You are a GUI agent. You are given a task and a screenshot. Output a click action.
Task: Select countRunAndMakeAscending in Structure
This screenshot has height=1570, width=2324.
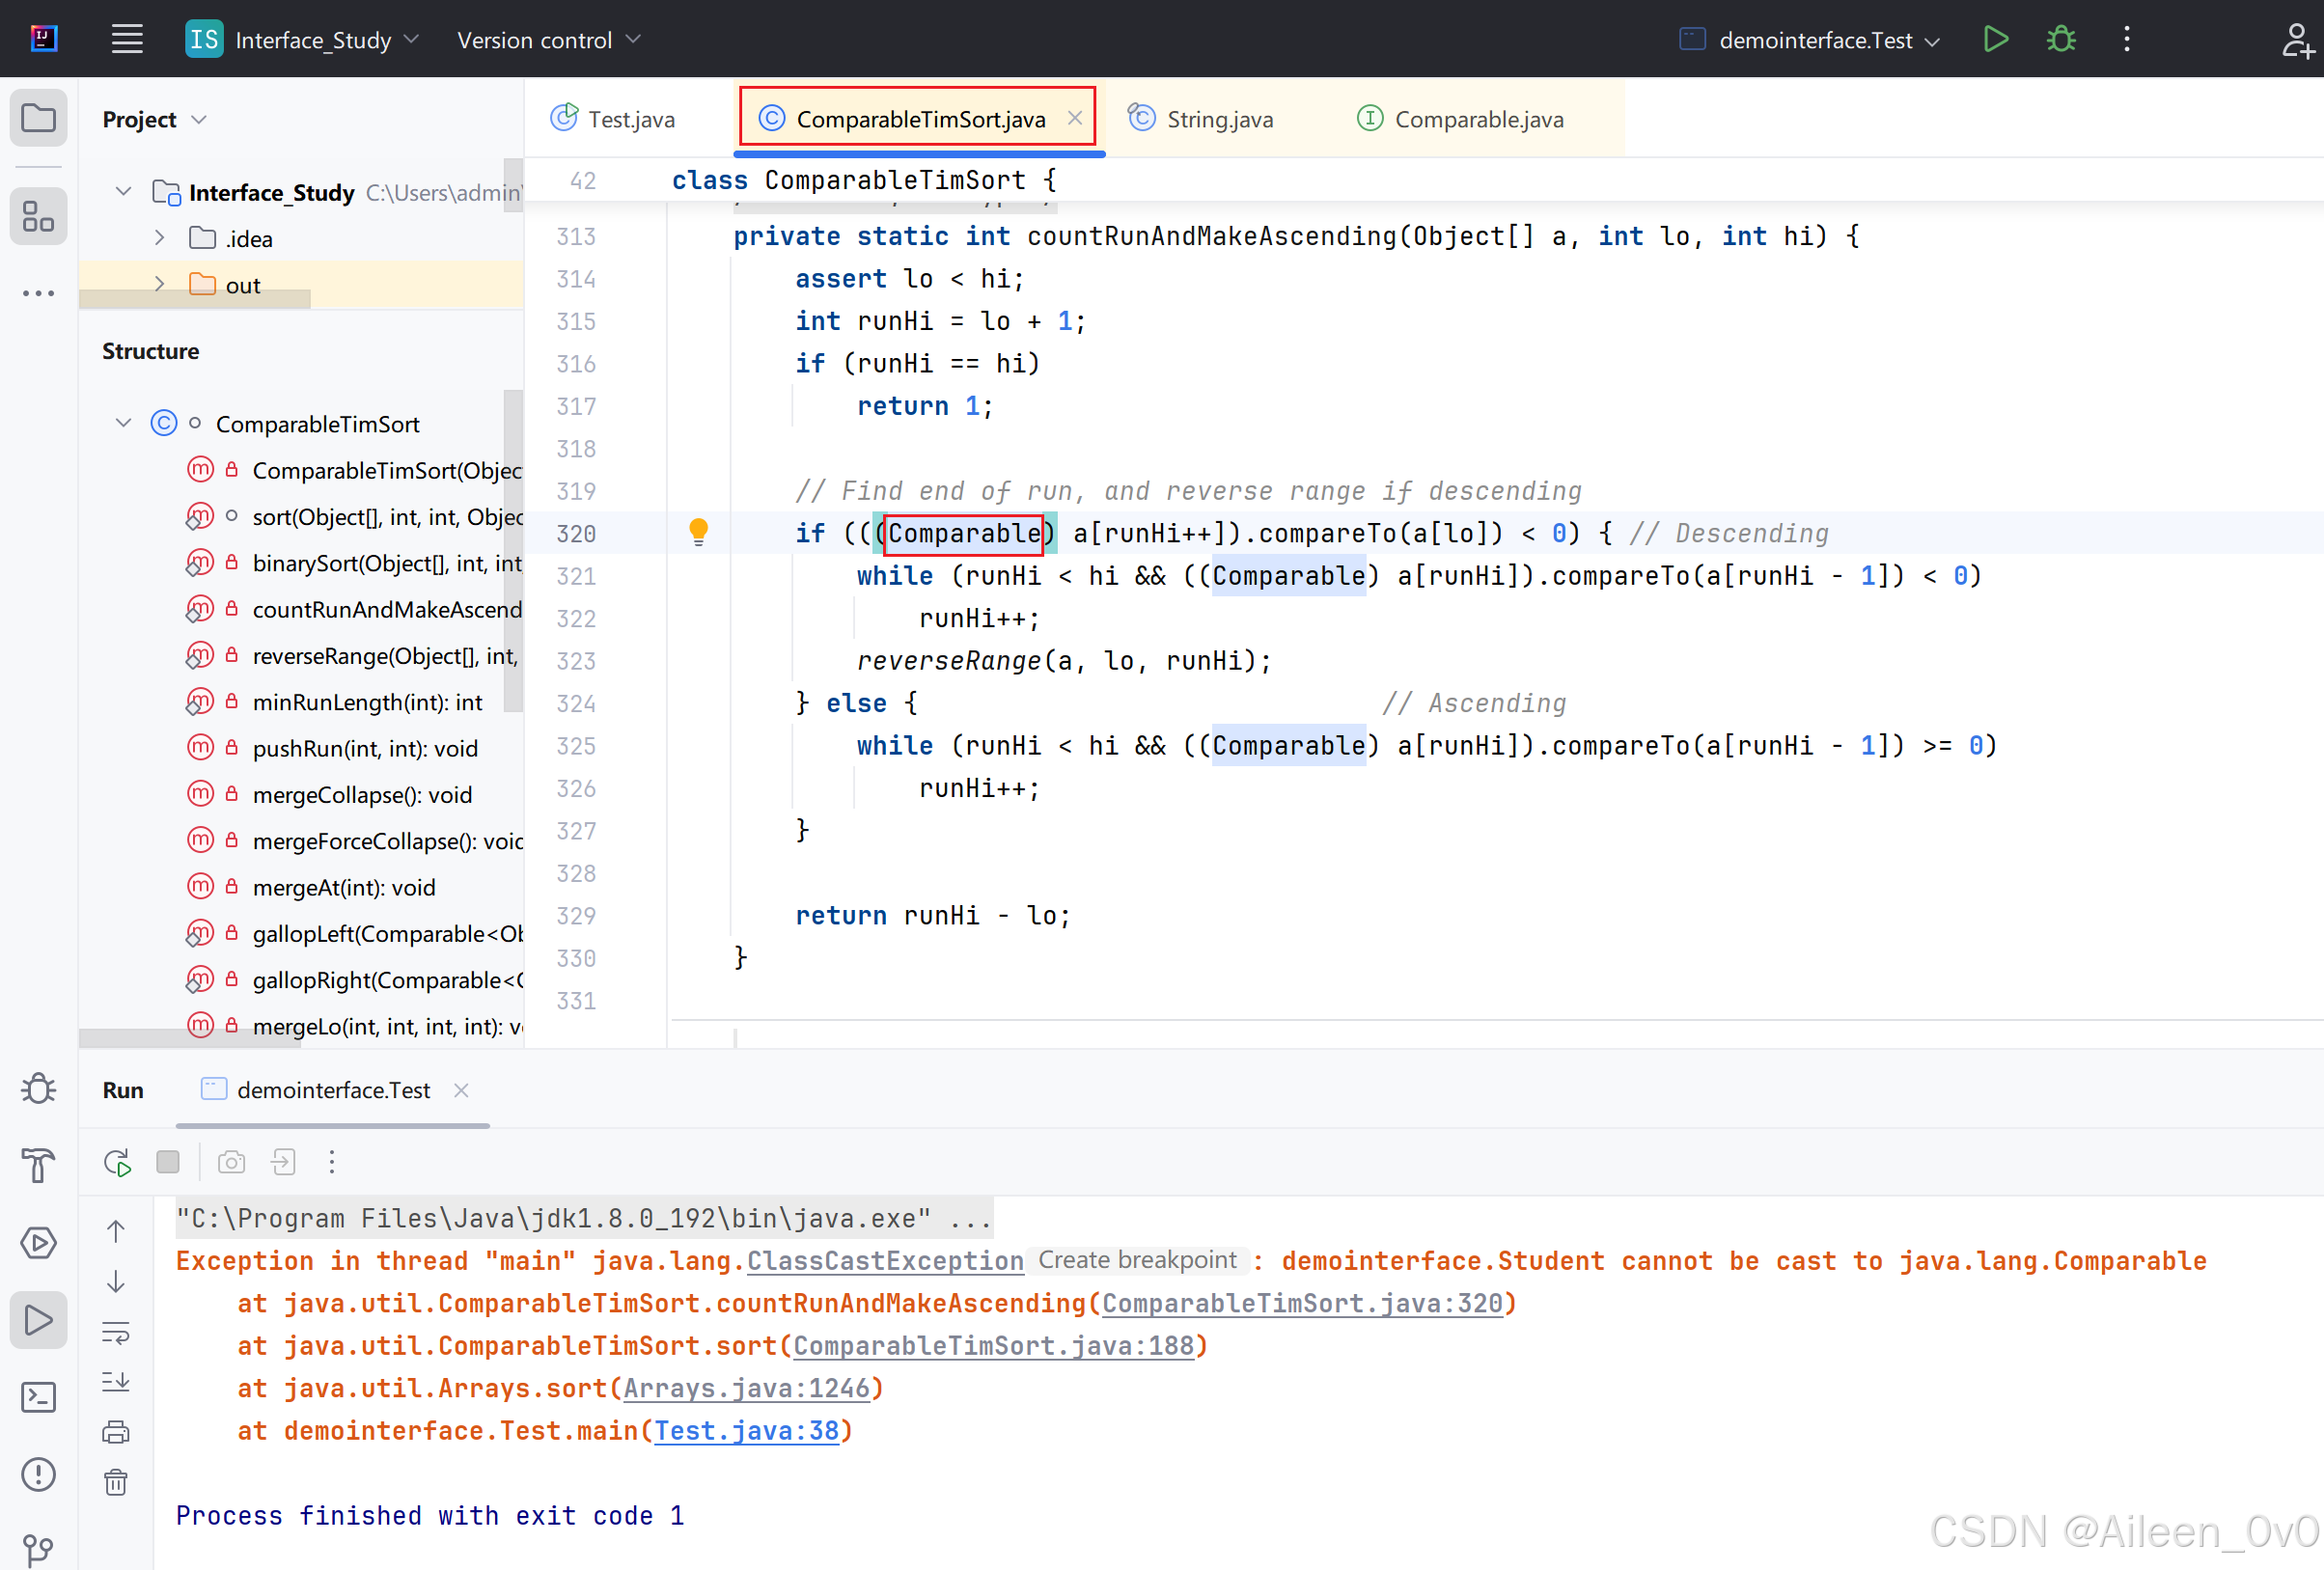tap(388, 609)
